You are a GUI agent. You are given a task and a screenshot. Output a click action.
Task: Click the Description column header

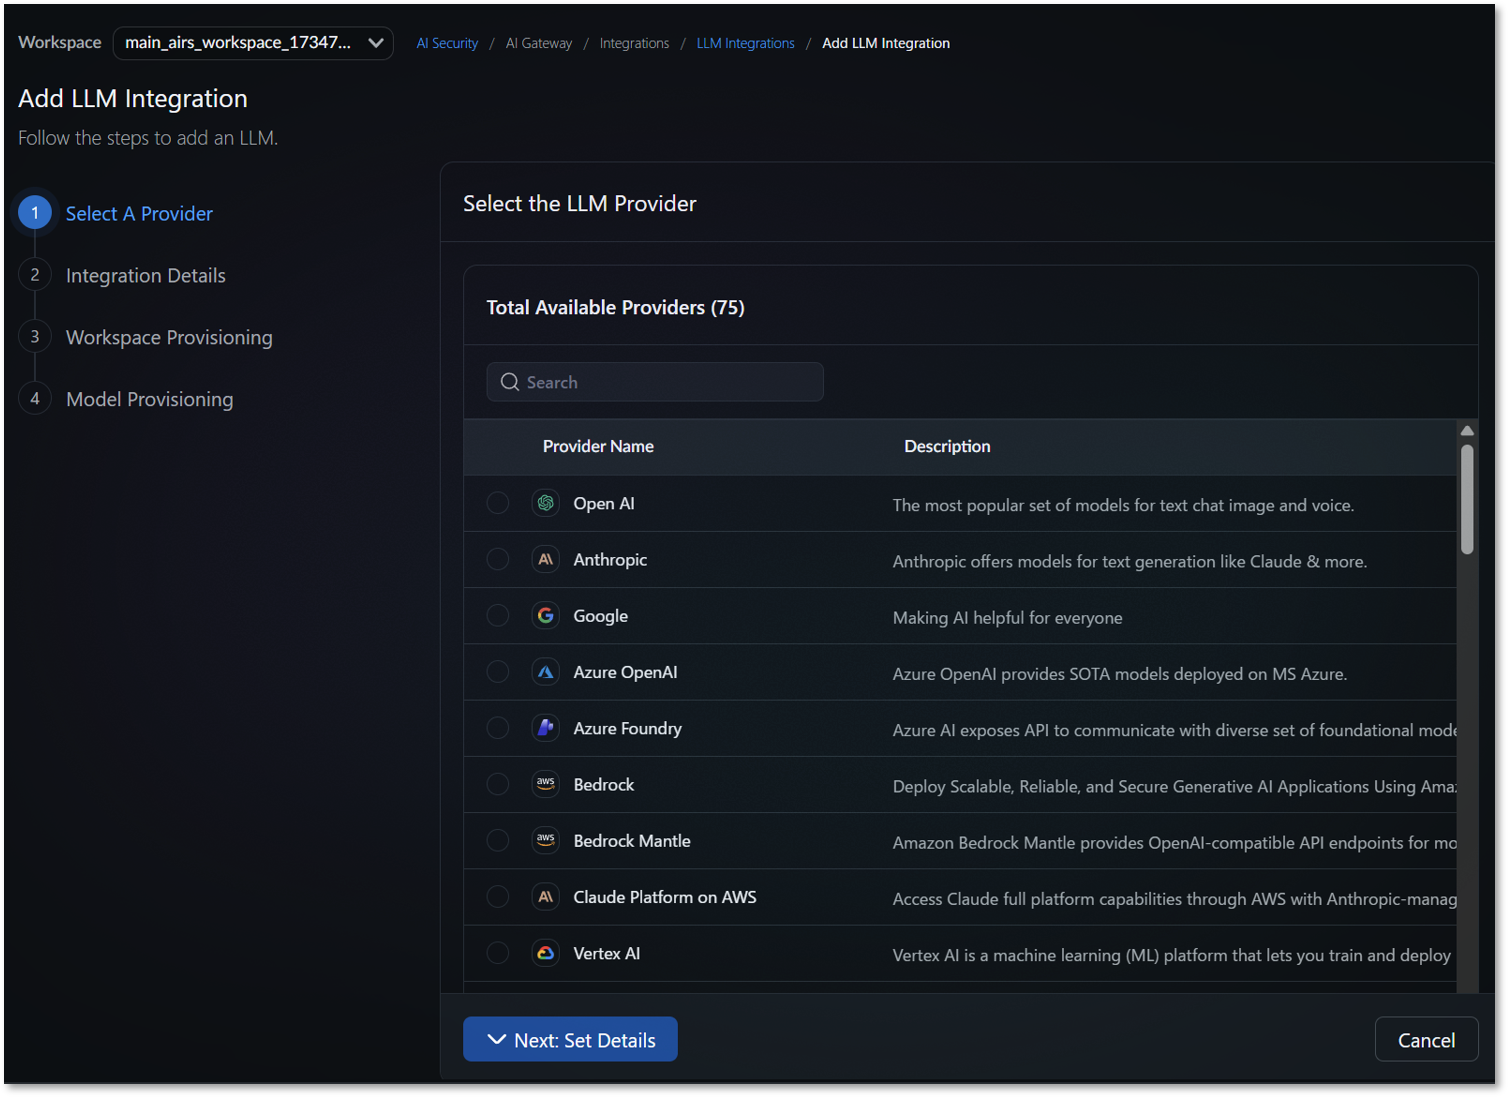click(x=947, y=446)
